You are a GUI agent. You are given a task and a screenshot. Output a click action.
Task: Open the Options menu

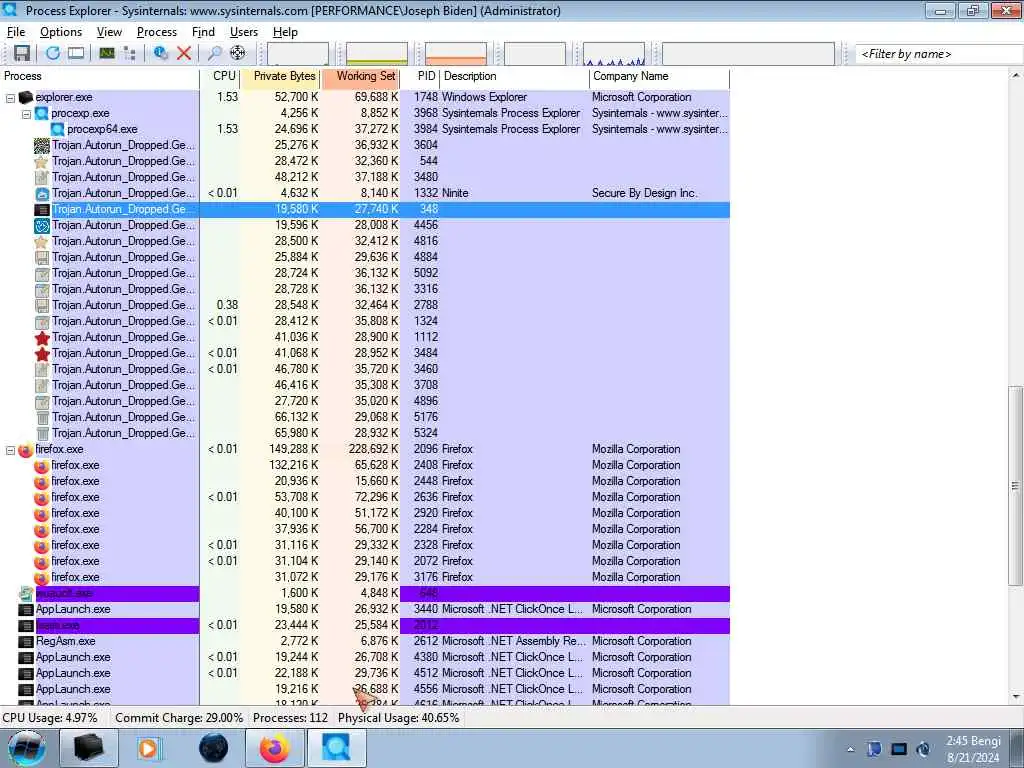click(x=61, y=32)
